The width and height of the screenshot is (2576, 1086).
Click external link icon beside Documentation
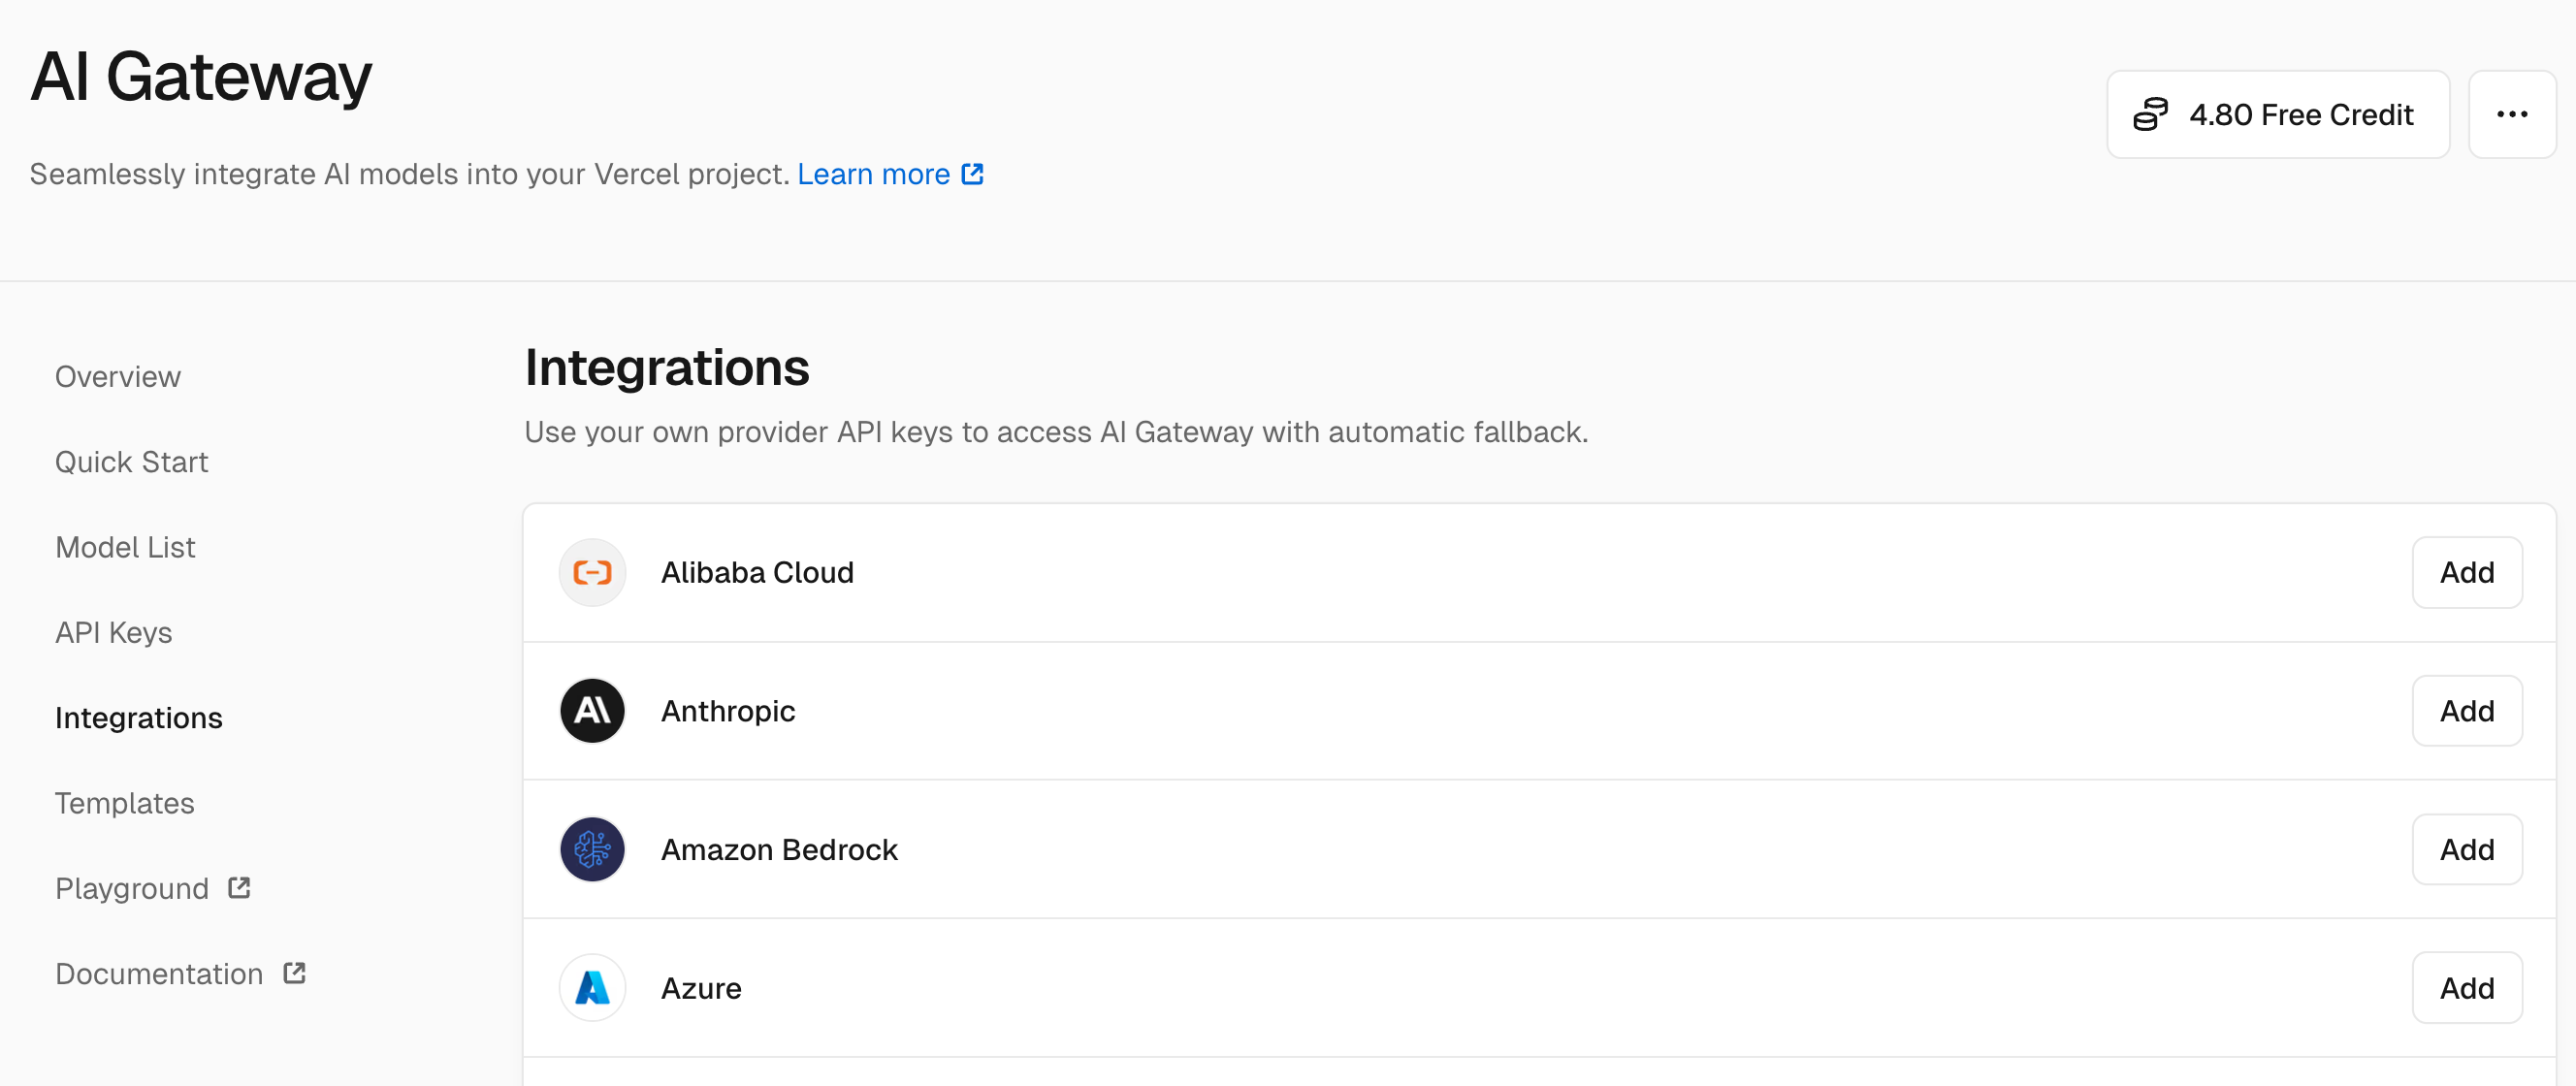294,973
